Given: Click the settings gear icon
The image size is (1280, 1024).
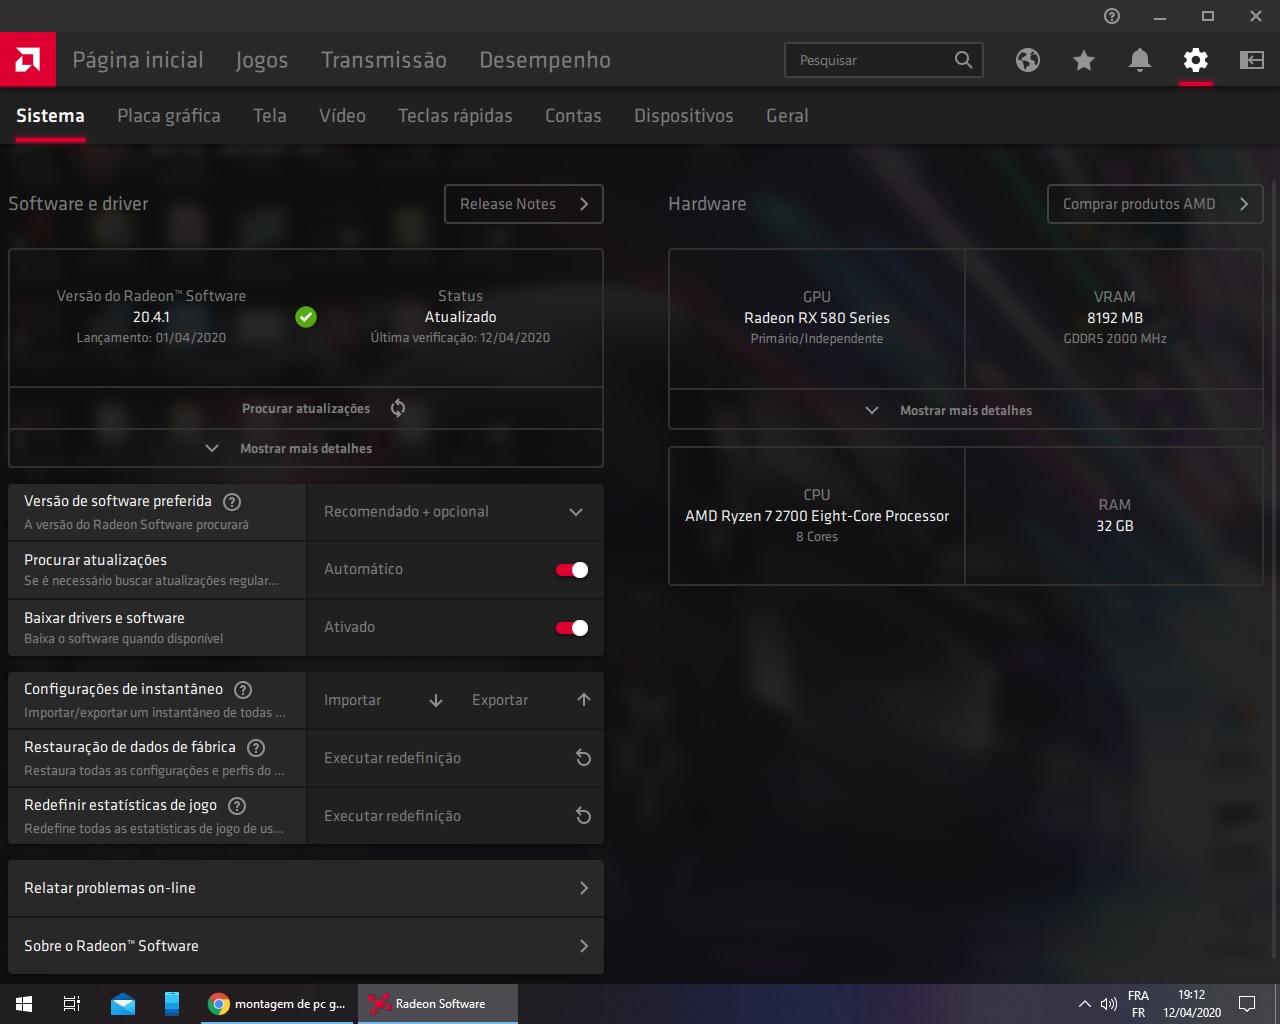Looking at the screenshot, I should [x=1195, y=60].
